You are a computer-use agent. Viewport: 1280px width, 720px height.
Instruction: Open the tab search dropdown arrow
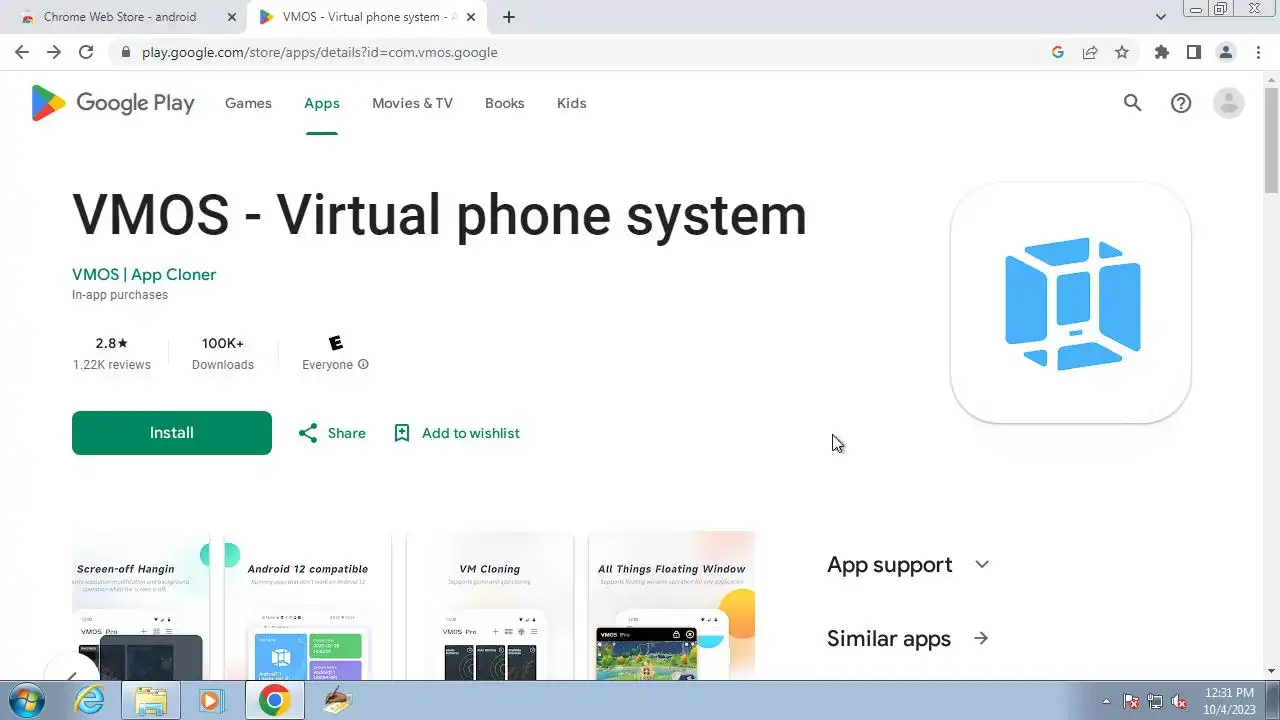pos(1161,17)
